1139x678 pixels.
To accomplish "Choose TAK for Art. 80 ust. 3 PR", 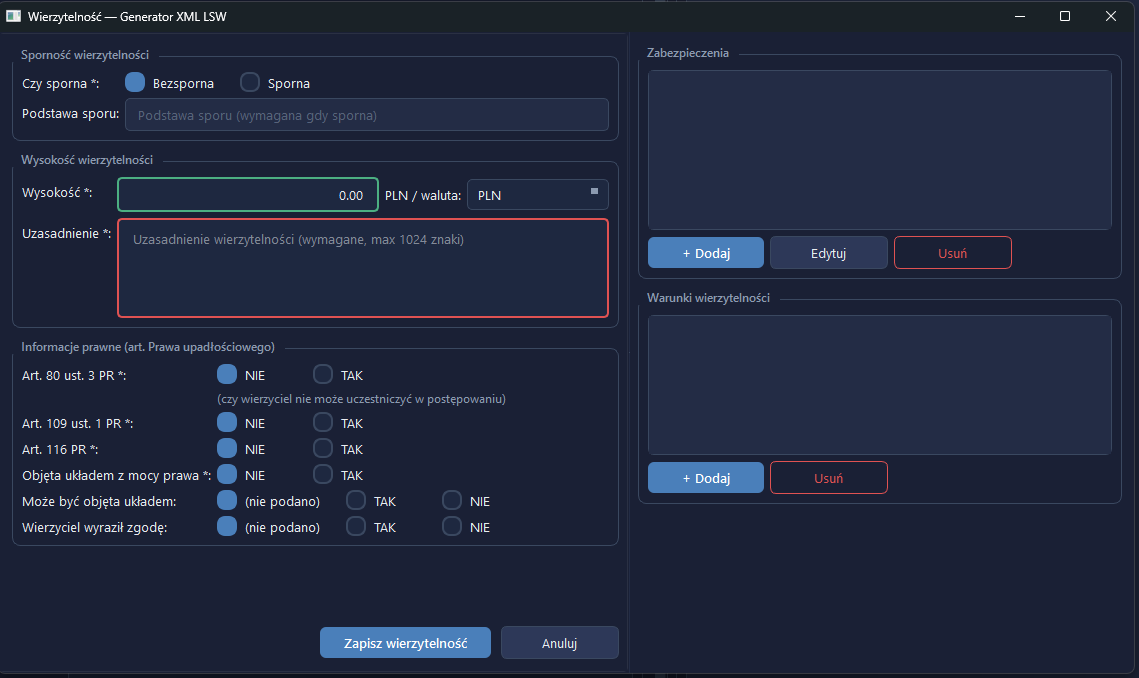I will click(323, 375).
